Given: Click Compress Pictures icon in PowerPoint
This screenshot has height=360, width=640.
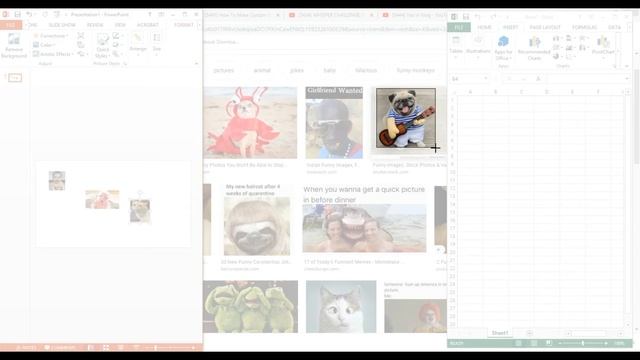Looking at the screenshot, I should click(81, 36).
